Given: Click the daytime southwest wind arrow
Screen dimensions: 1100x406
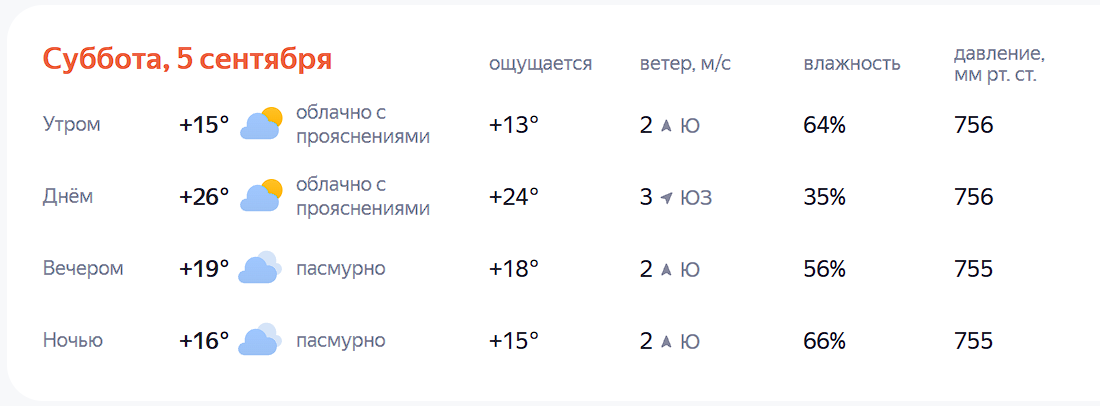Looking at the screenshot, I should (666, 198).
